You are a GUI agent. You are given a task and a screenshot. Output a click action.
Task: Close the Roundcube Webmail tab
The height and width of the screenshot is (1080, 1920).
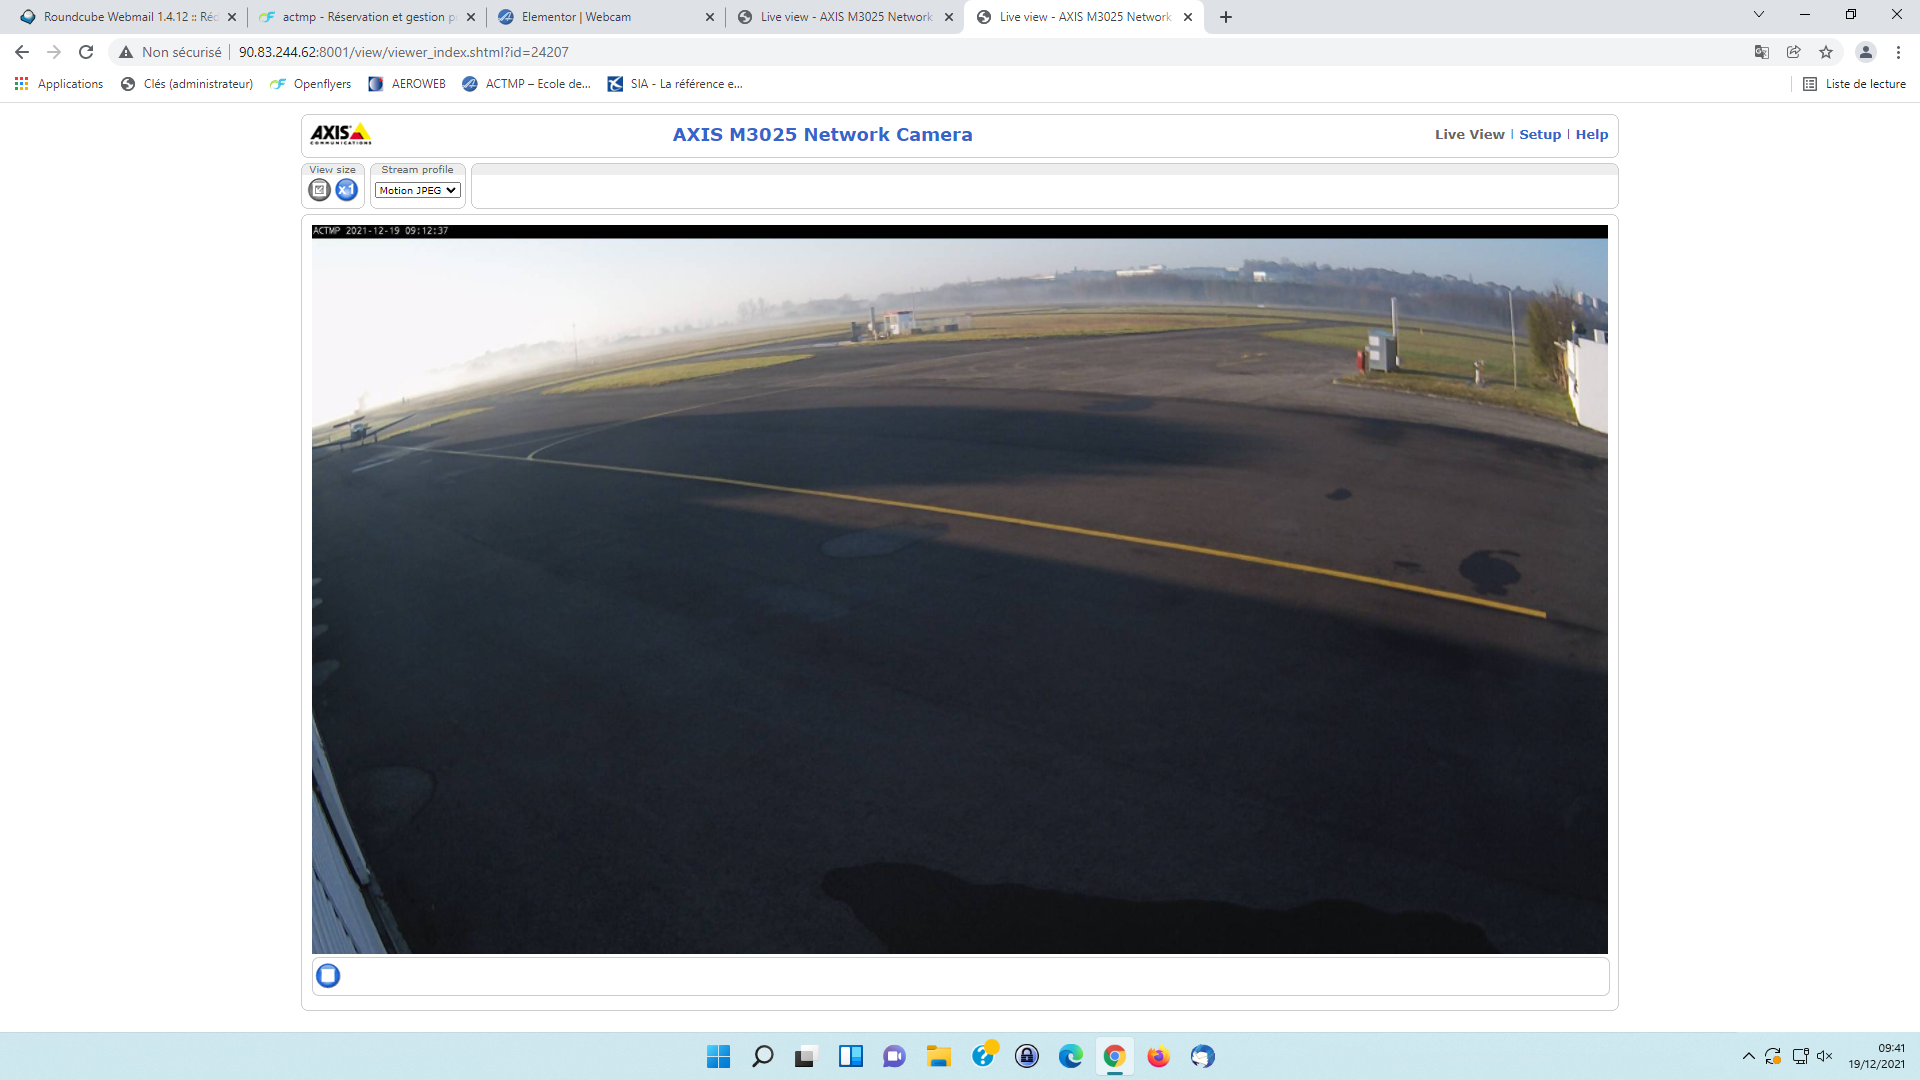click(x=232, y=17)
